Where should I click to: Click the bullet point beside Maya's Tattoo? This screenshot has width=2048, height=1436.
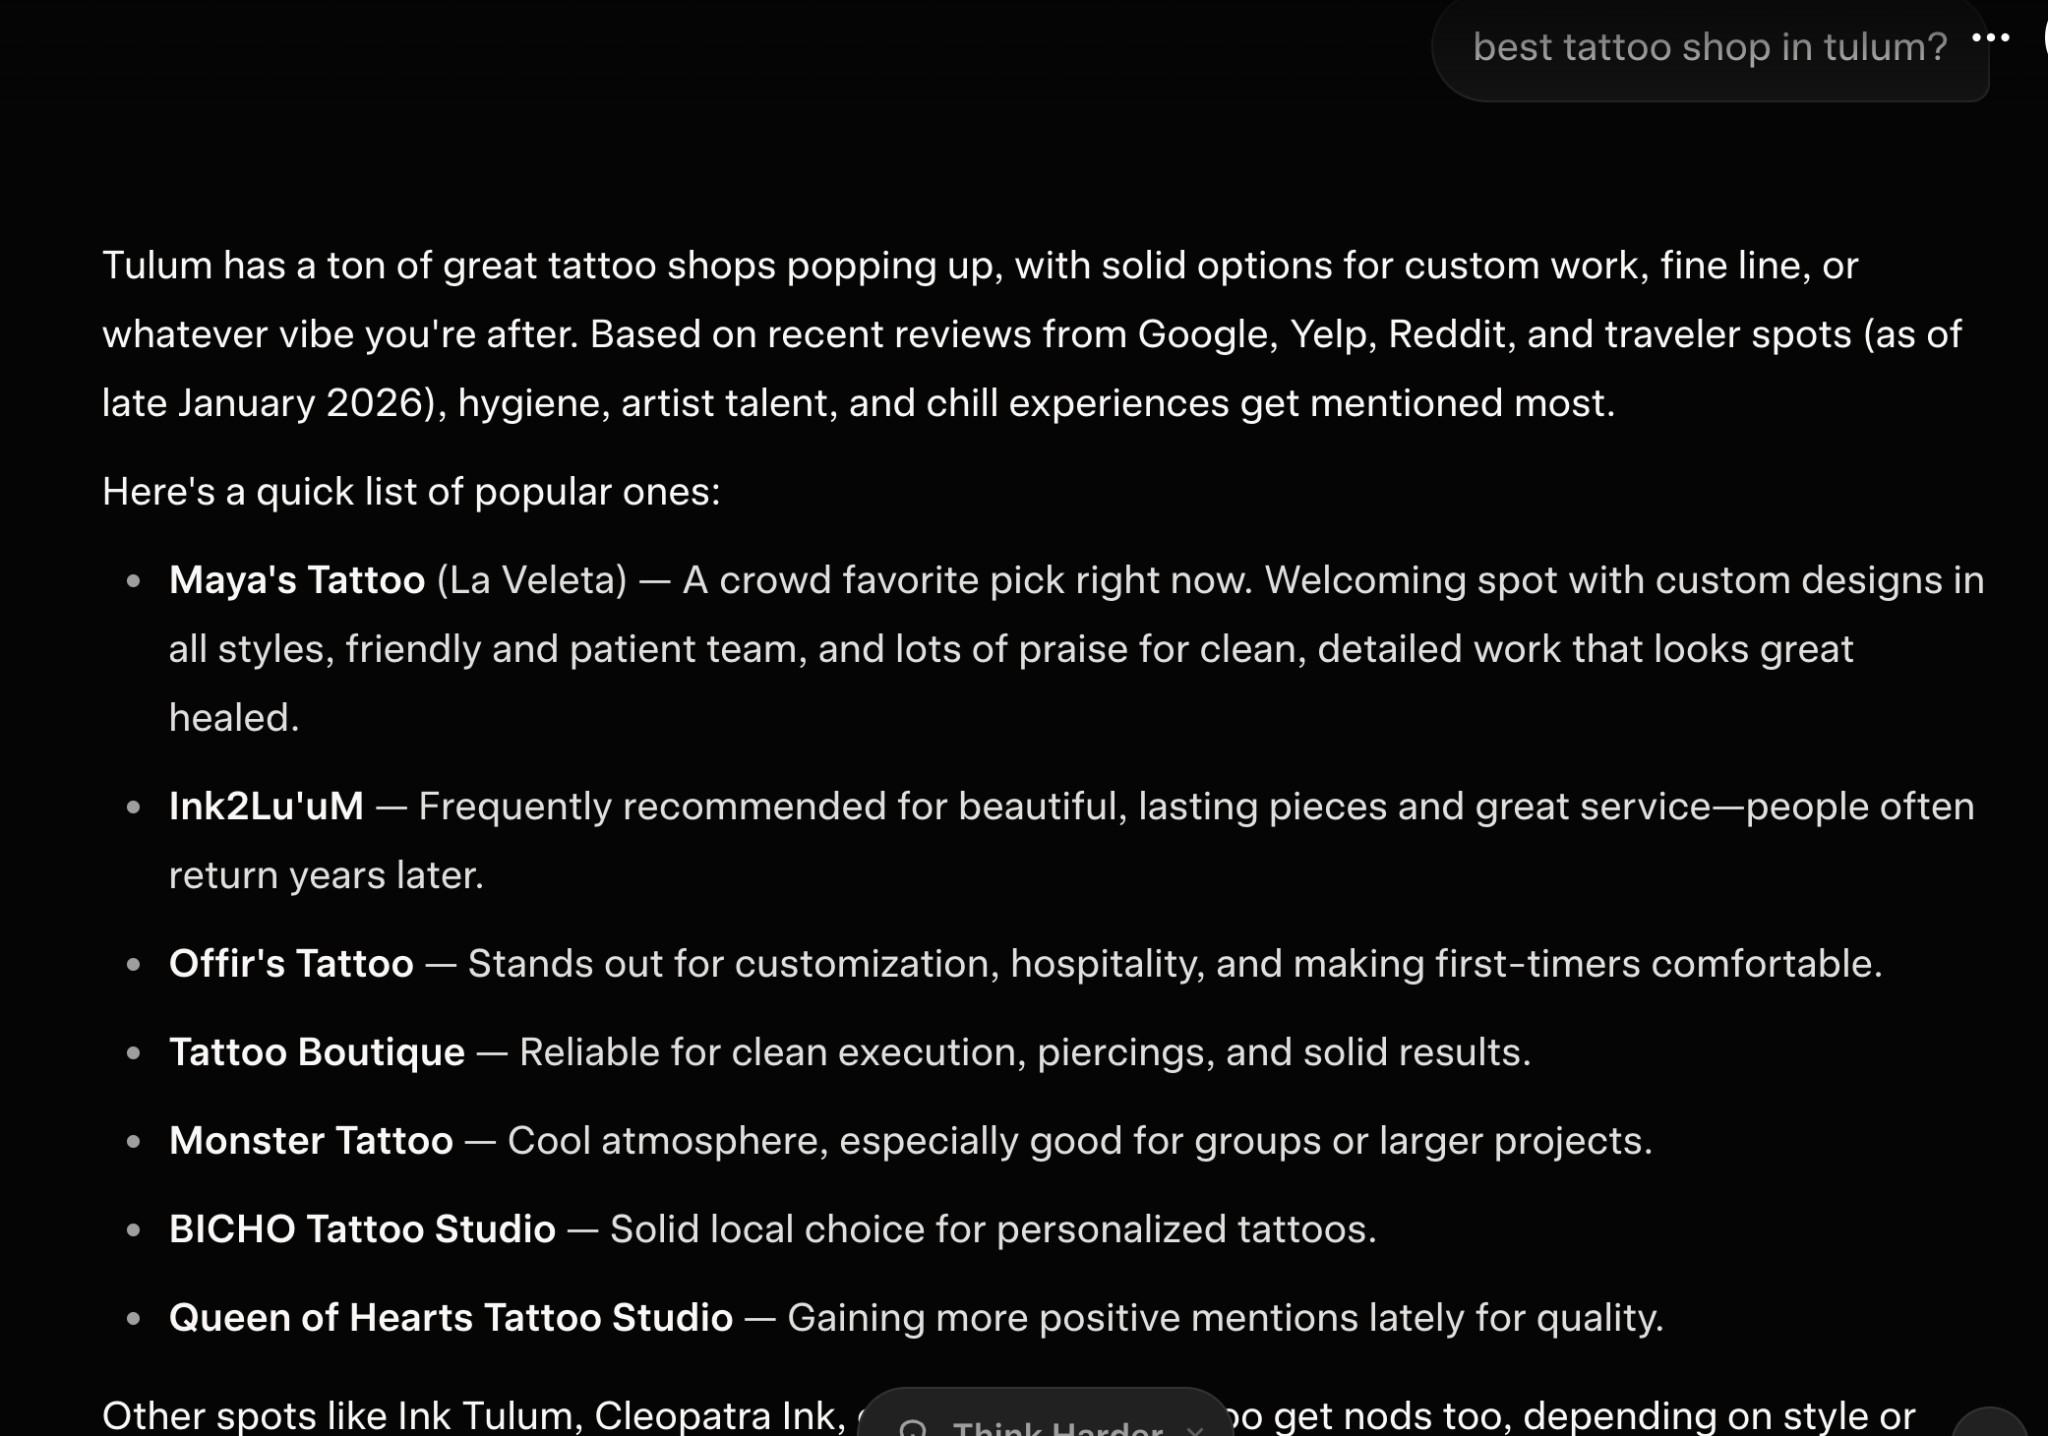(x=135, y=580)
